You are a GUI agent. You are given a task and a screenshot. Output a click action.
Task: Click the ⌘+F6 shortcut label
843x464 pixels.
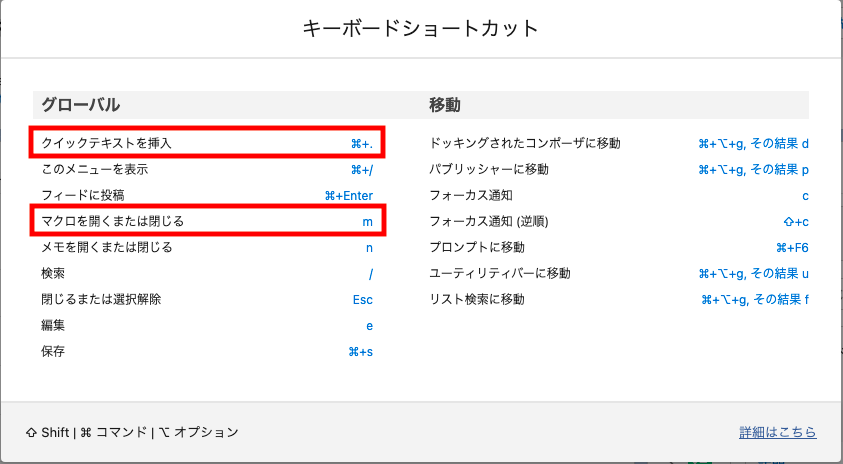point(792,248)
